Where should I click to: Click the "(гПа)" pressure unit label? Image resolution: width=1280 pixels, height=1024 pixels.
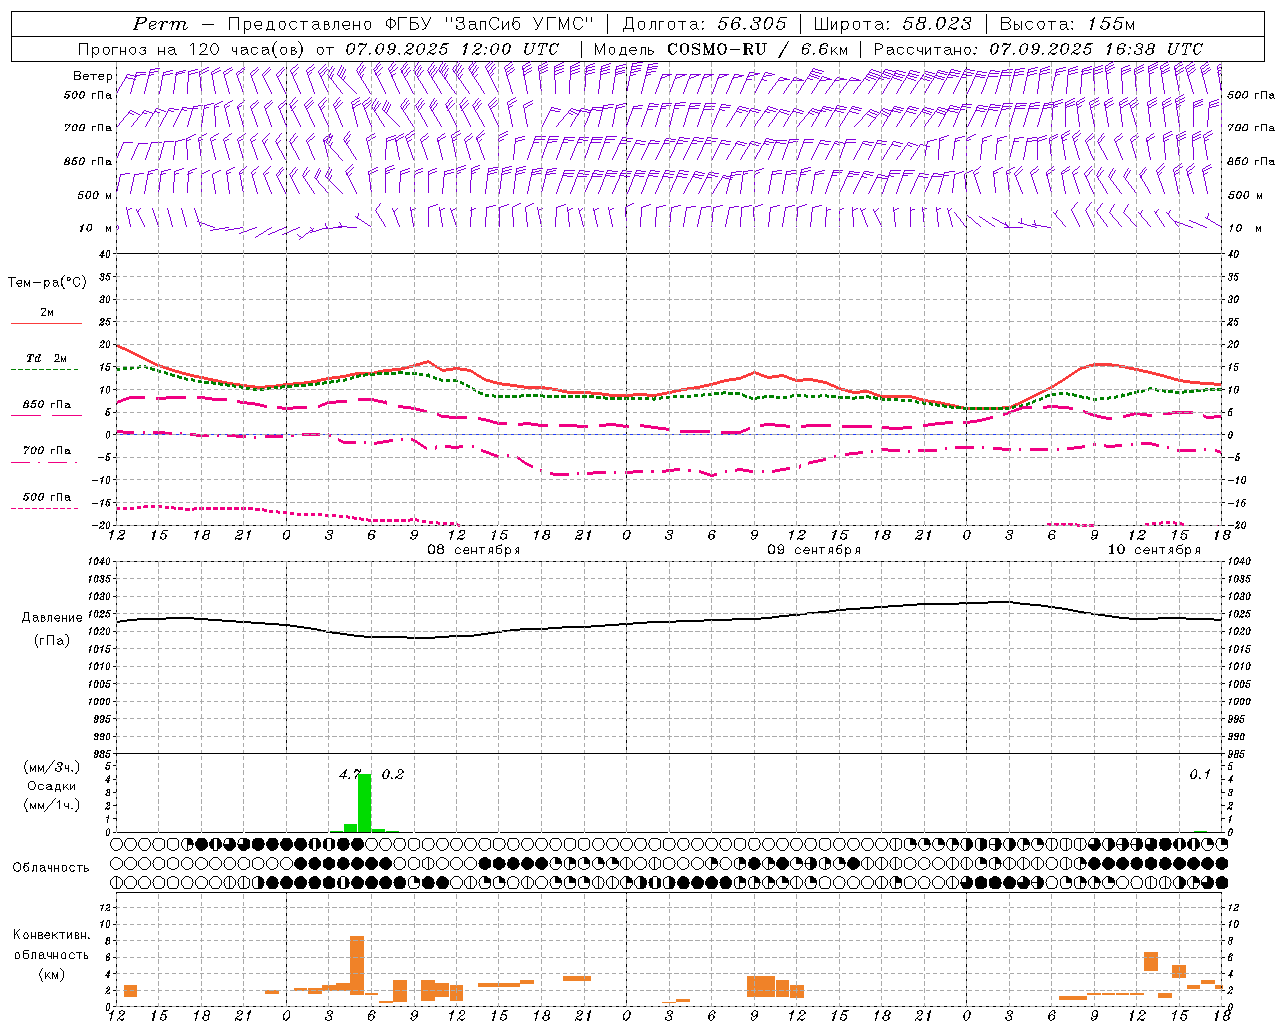coord(52,641)
